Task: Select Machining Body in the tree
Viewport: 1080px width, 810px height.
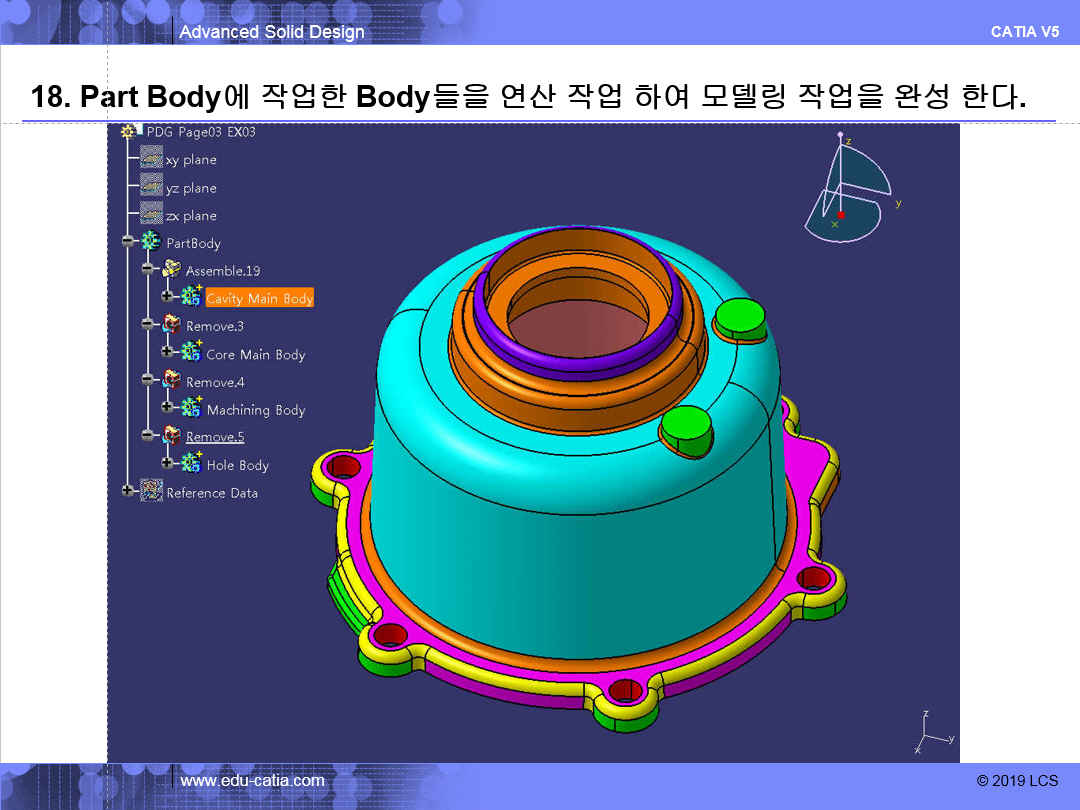Action: pyautogui.click(x=255, y=410)
